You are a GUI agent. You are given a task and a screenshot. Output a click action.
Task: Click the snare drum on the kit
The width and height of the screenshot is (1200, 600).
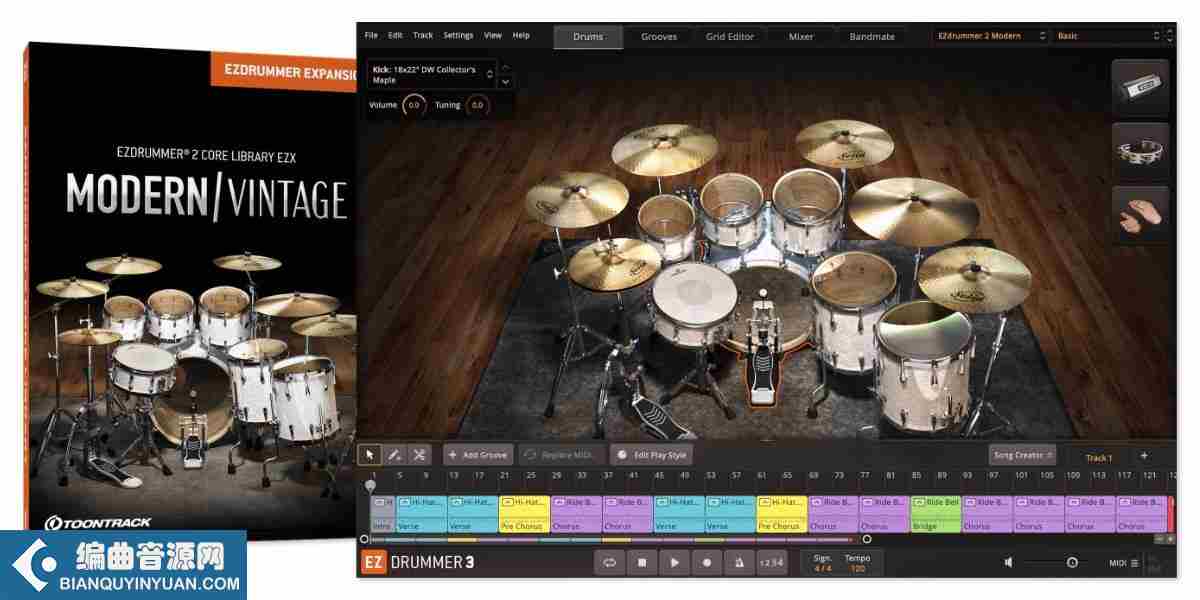[x=693, y=303]
